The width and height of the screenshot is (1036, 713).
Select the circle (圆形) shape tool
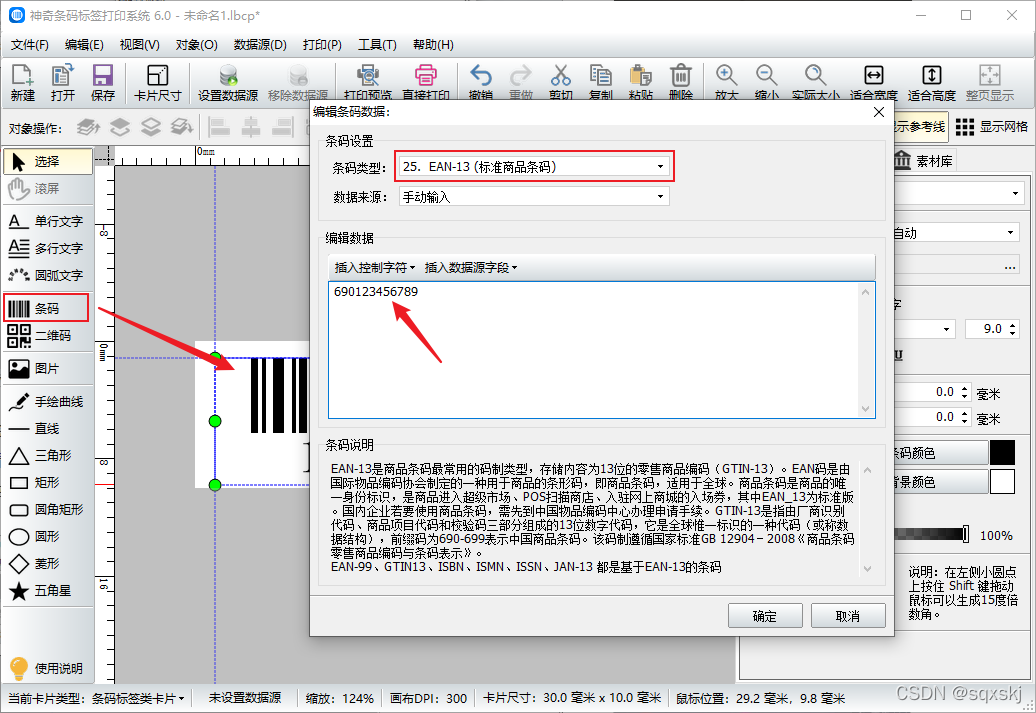pos(48,537)
